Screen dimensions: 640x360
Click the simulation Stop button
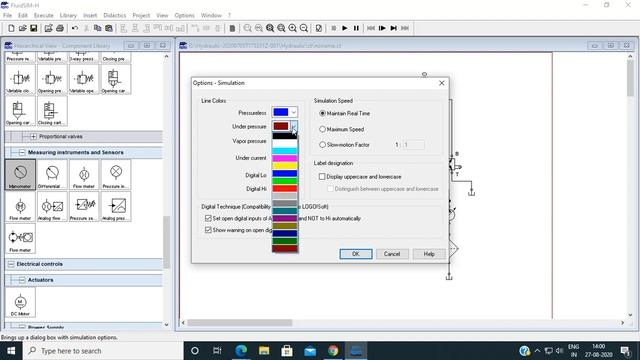click(333, 28)
